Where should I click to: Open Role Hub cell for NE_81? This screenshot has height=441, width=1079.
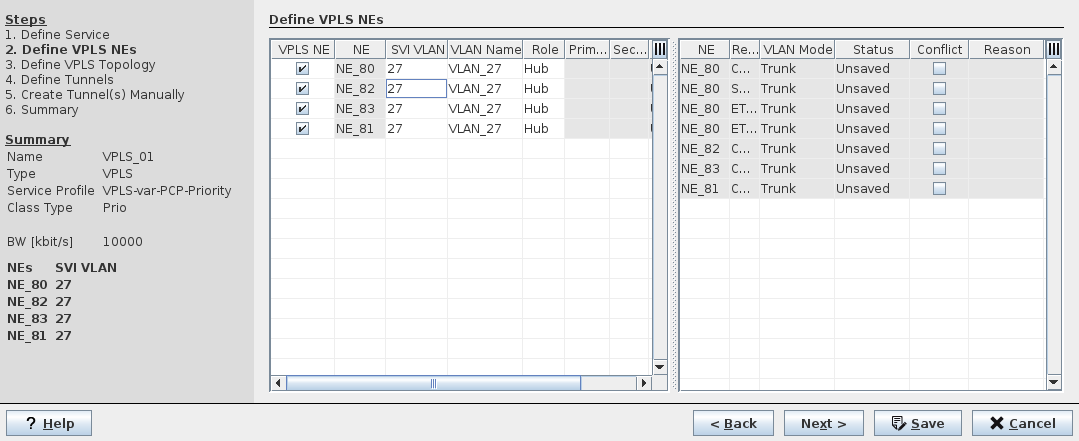[x=542, y=129]
